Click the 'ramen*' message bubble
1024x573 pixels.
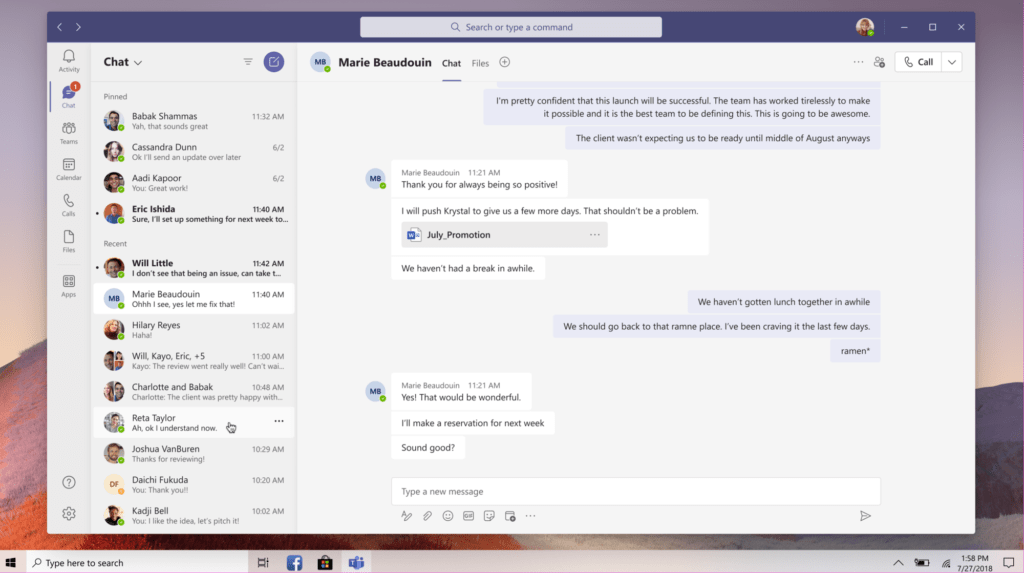[855, 351]
